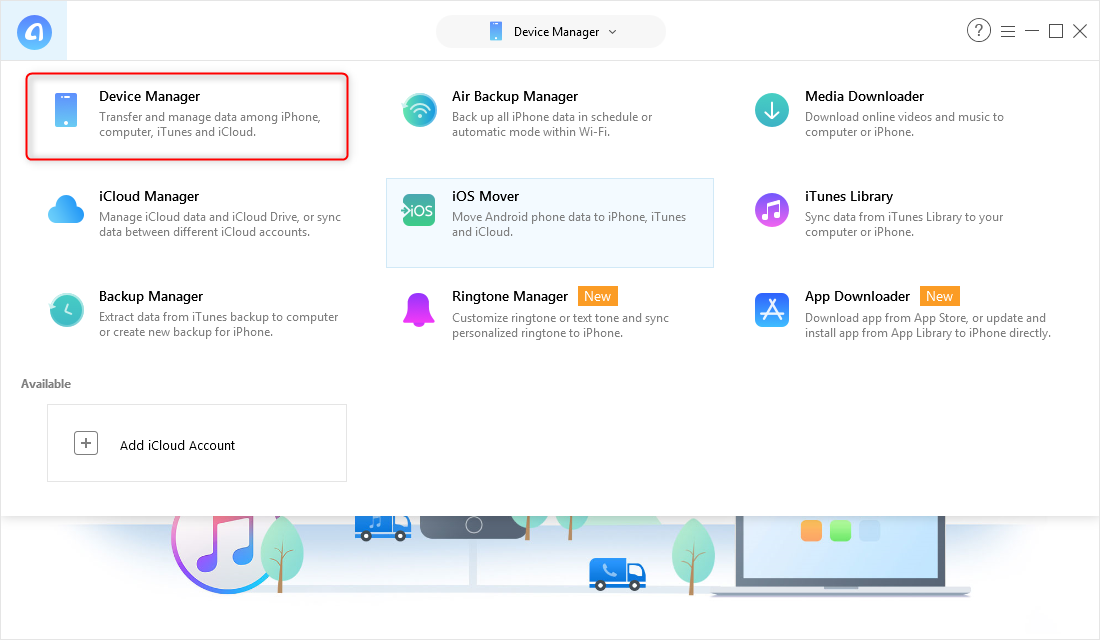The height and width of the screenshot is (640, 1100).
Task: Open App Downloader
Action: 857,296
